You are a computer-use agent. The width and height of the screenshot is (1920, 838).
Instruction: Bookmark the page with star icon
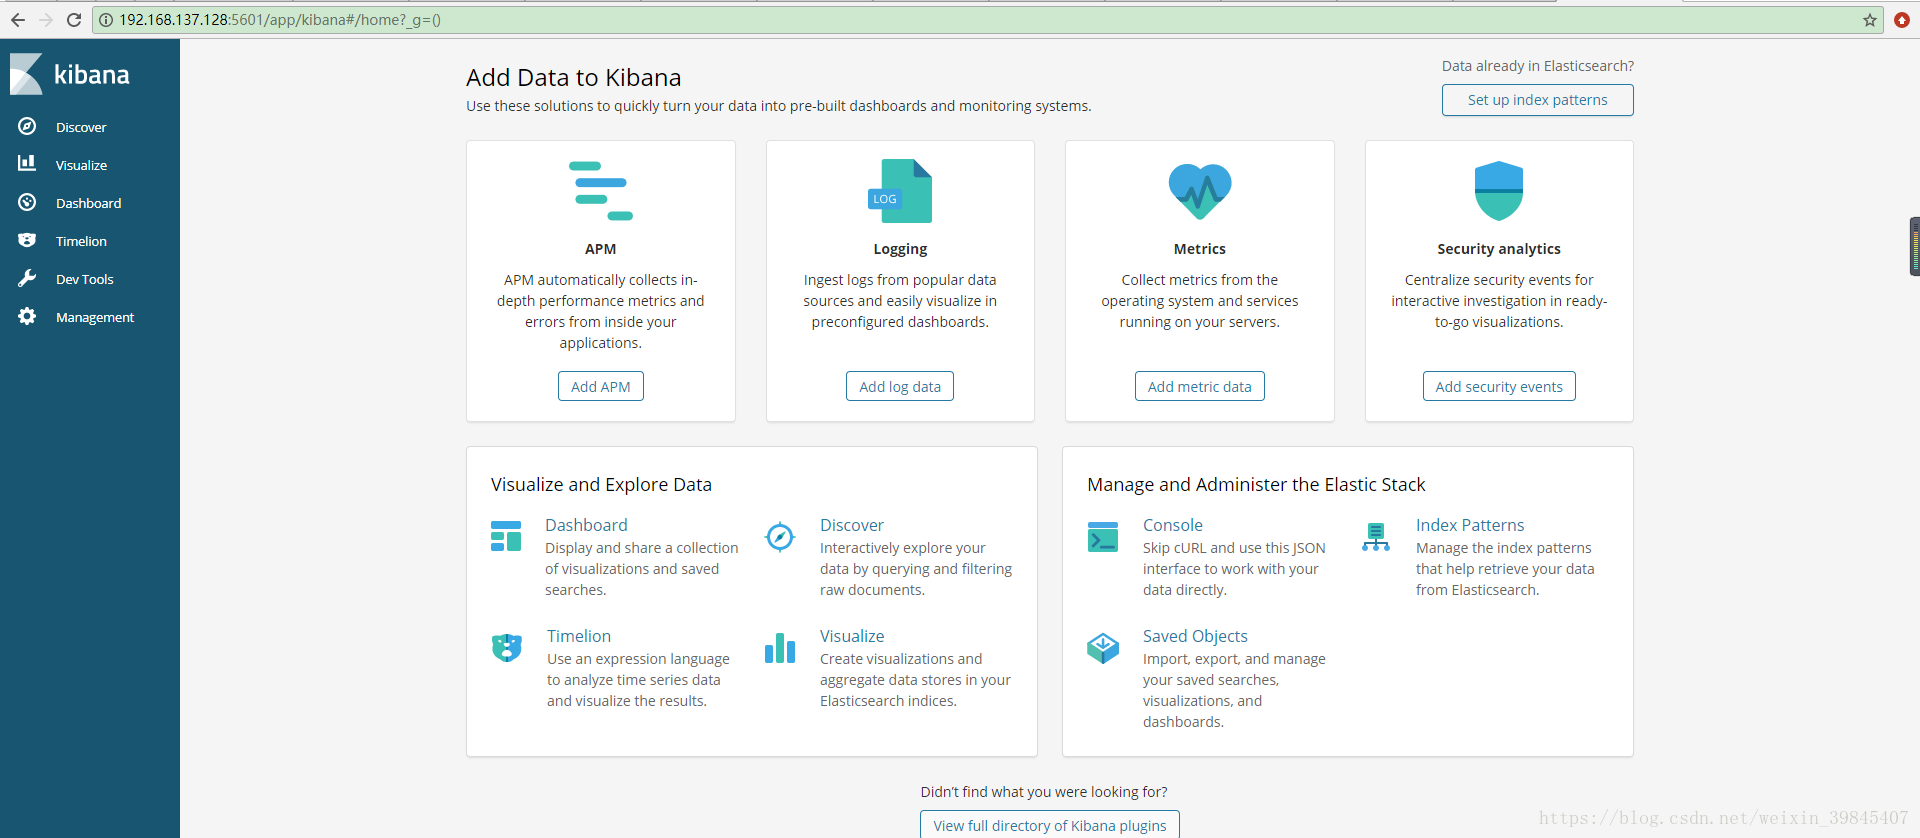point(1870,20)
